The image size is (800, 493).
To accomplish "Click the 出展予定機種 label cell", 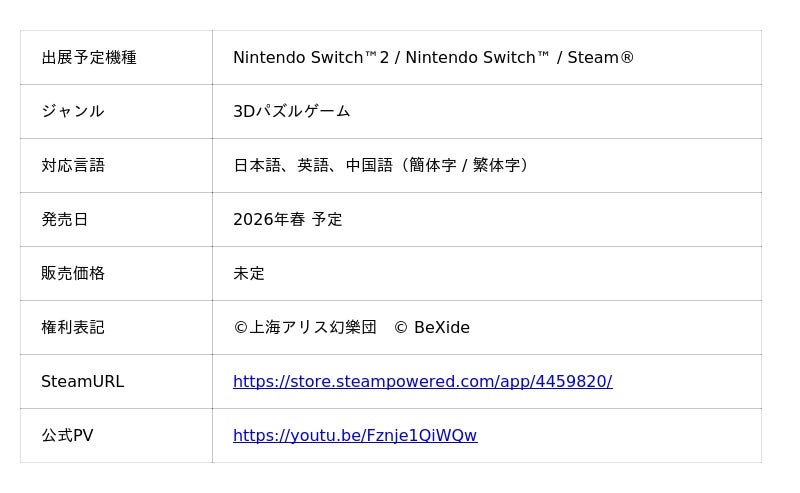I will click(89, 58).
